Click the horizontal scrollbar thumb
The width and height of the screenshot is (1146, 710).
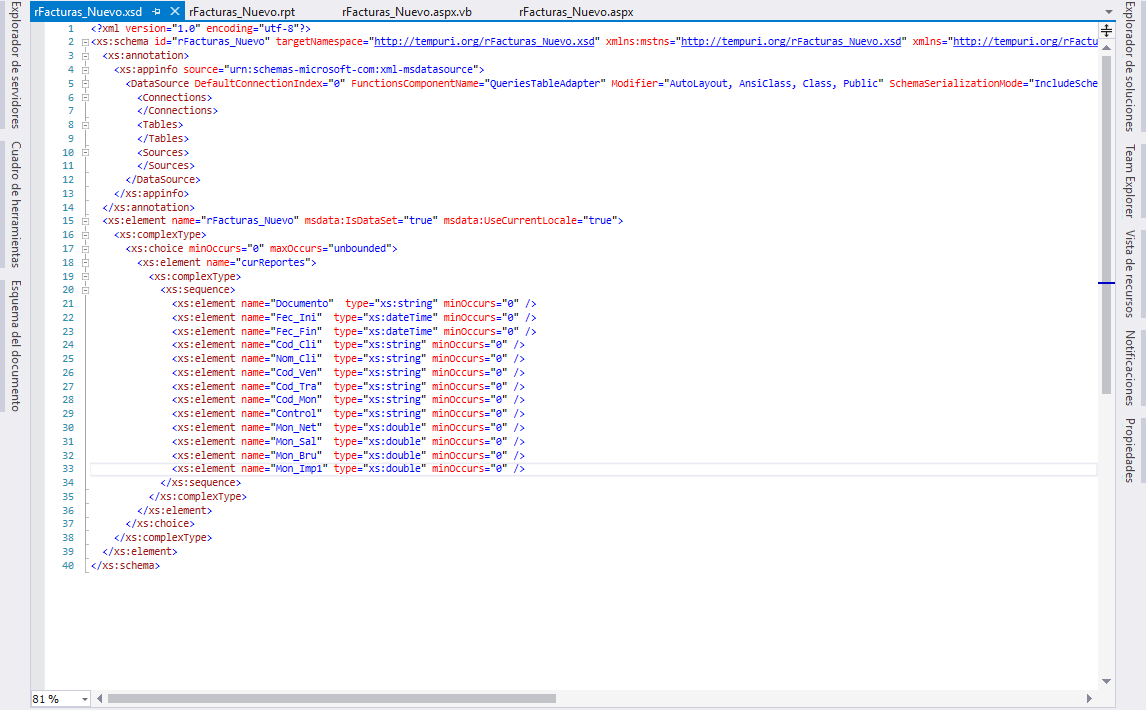point(590,698)
